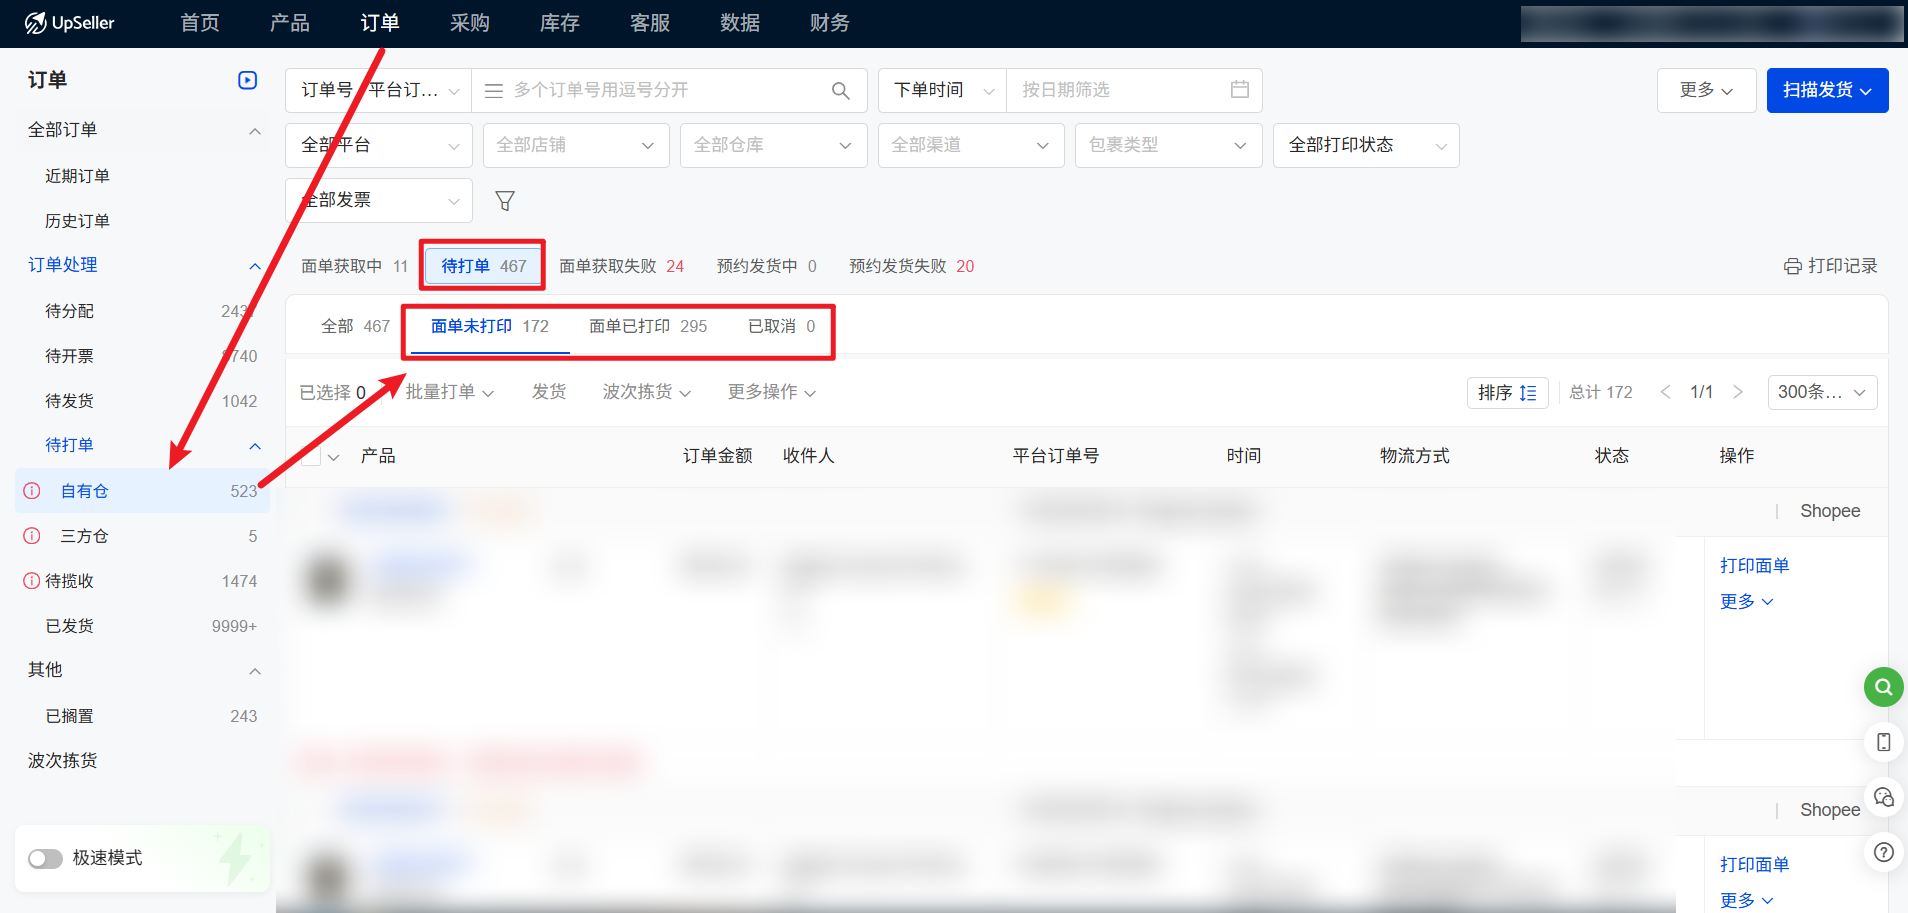Click the UpSeller logo
This screenshot has height=913, width=1908.
click(70, 23)
